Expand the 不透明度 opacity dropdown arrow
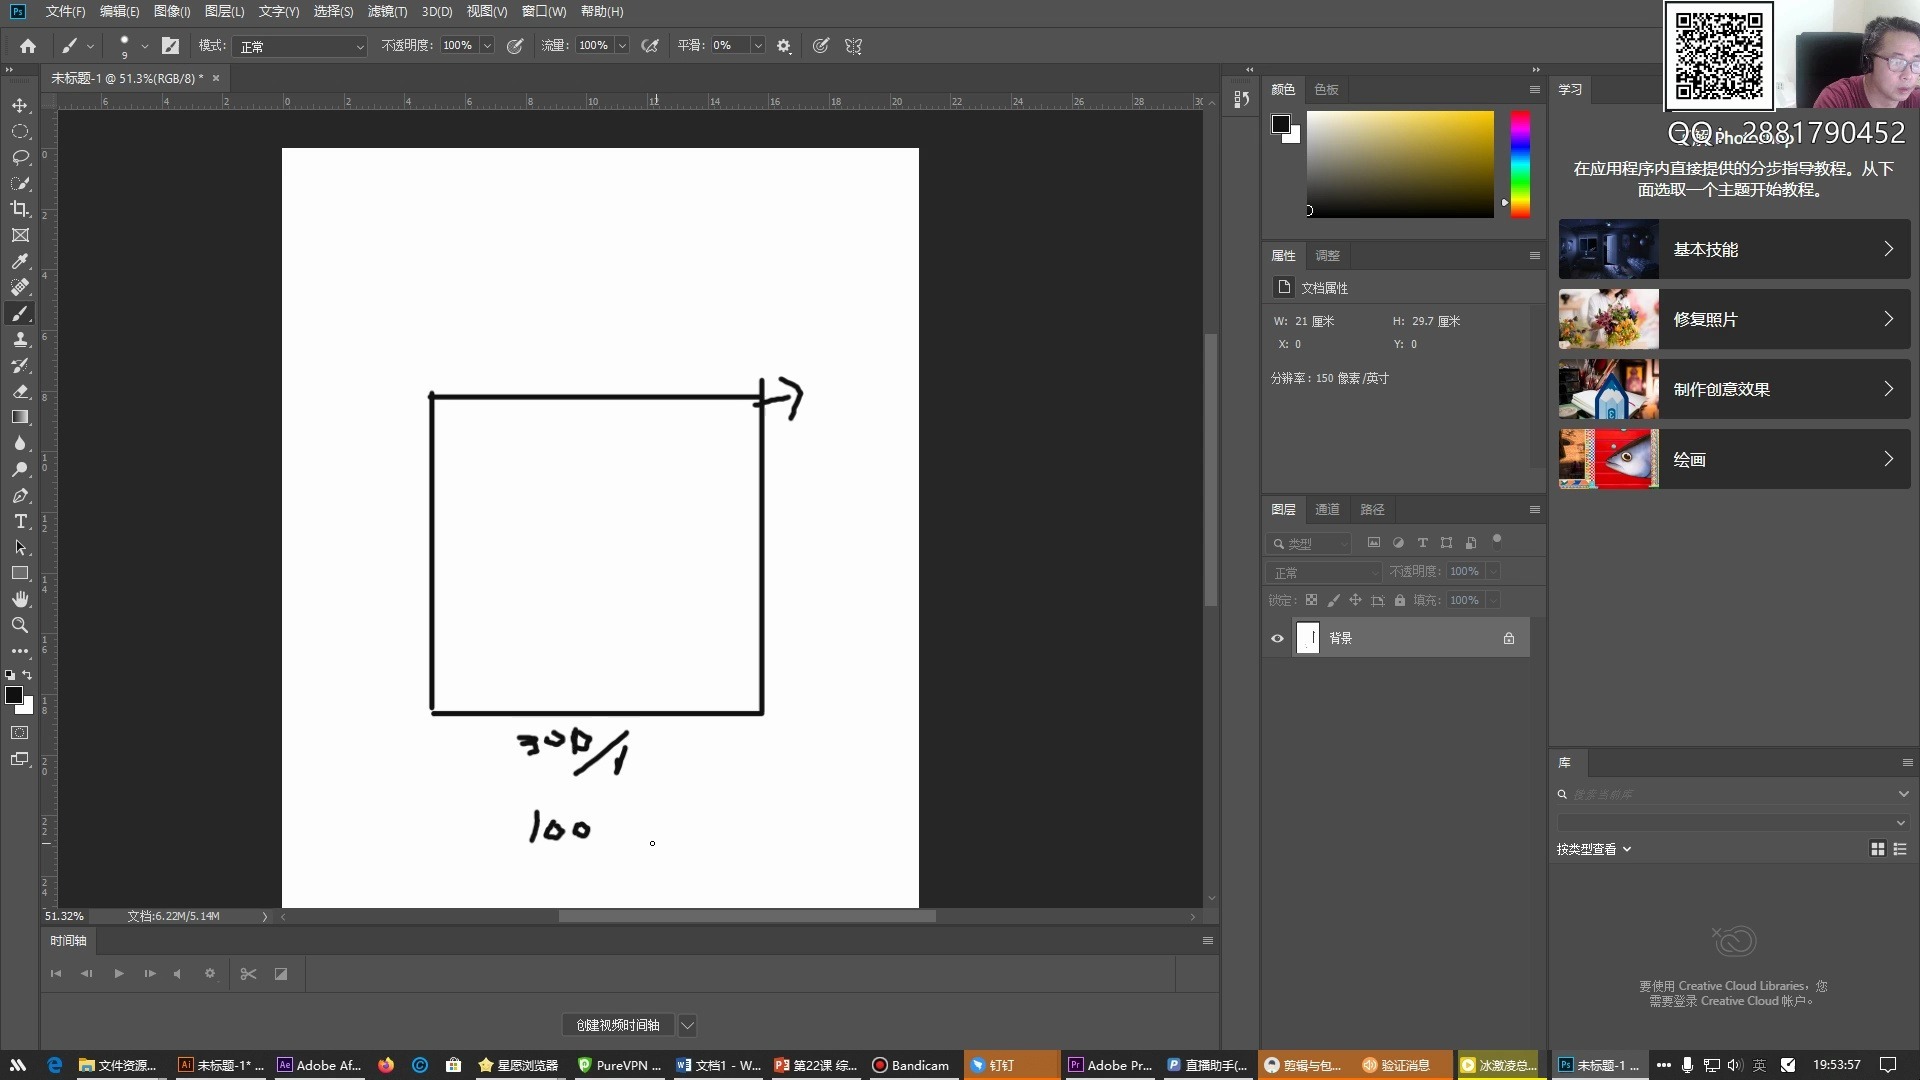Image resolution: width=1920 pixels, height=1080 pixels. click(x=487, y=46)
